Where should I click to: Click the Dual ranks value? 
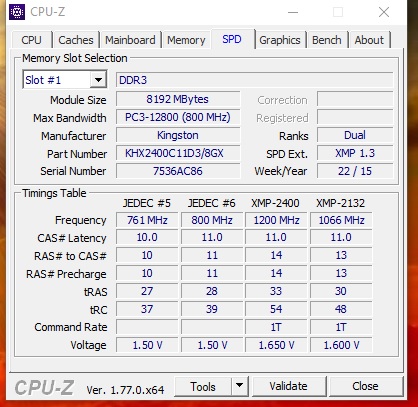click(x=355, y=135)
